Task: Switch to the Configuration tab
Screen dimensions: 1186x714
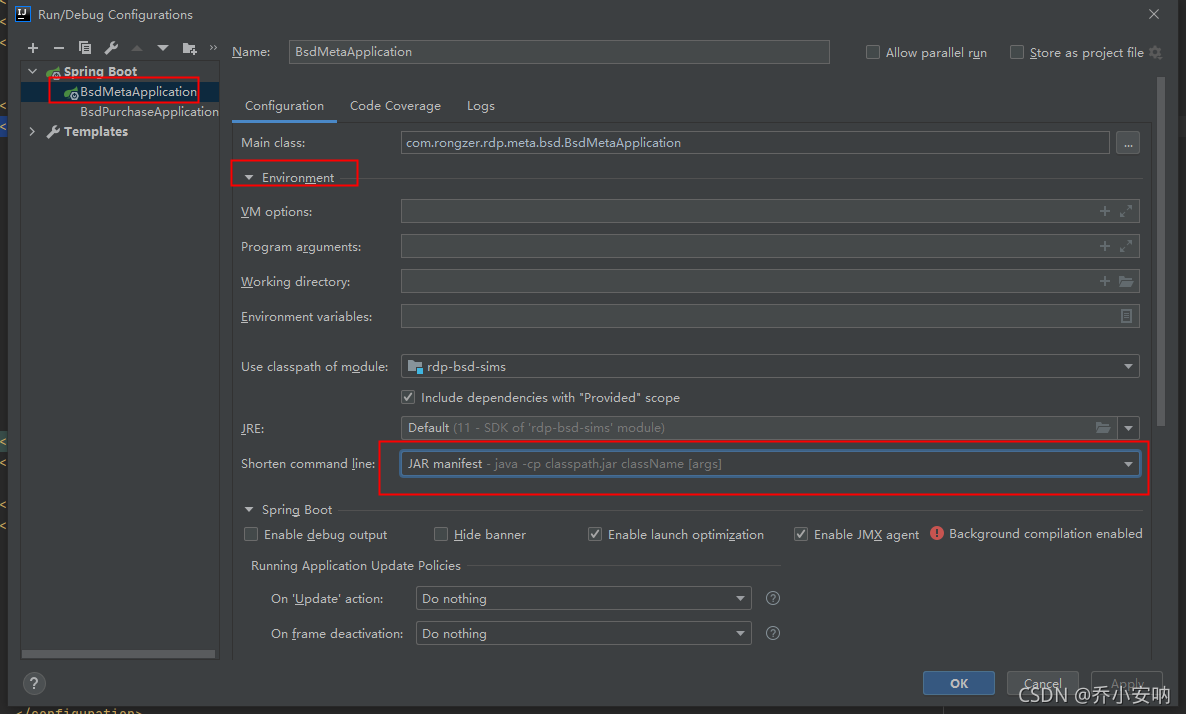Action: click(284, 106)
